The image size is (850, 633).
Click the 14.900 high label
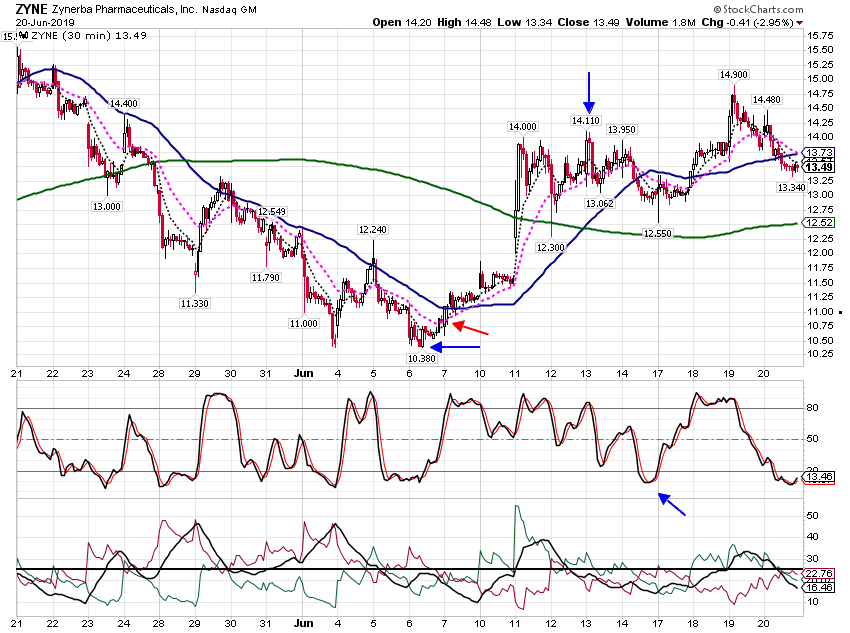coord(733,75)
